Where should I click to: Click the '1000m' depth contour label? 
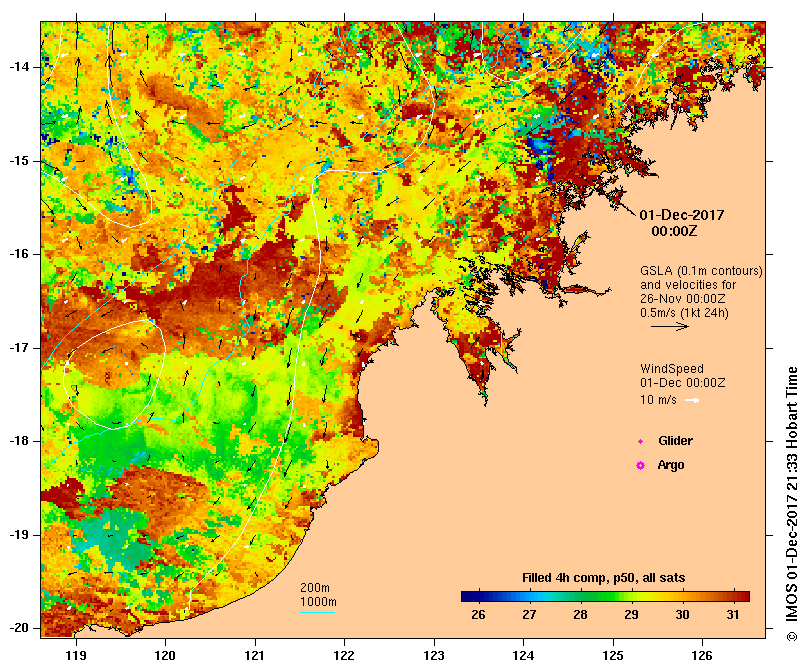click(318, 602)
